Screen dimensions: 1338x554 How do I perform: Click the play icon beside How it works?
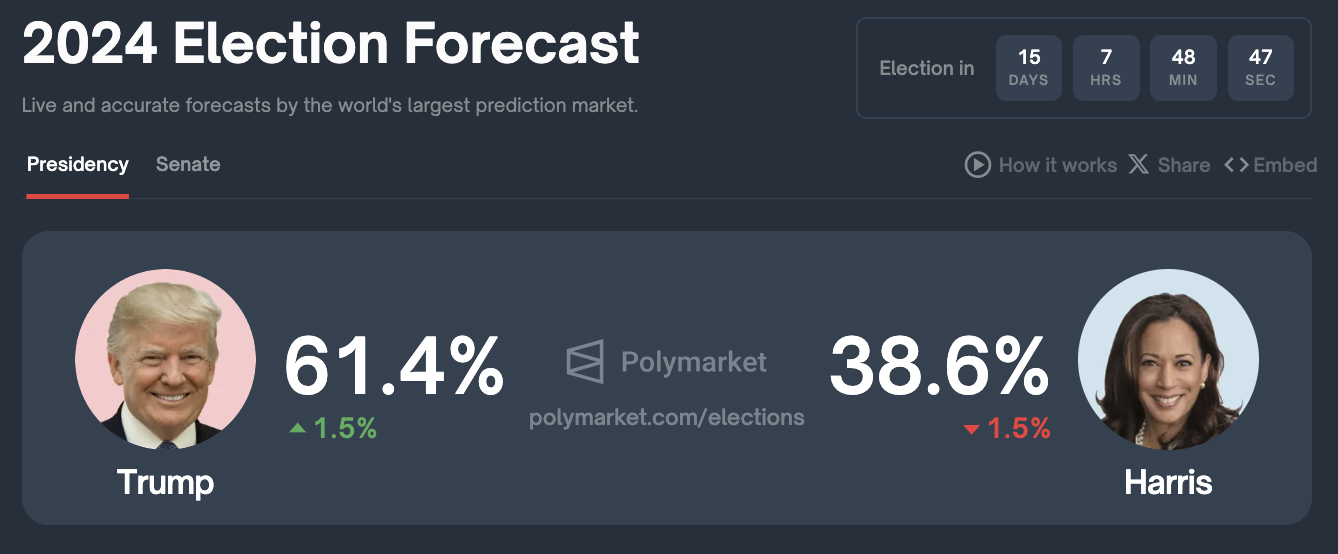(977, 165)
